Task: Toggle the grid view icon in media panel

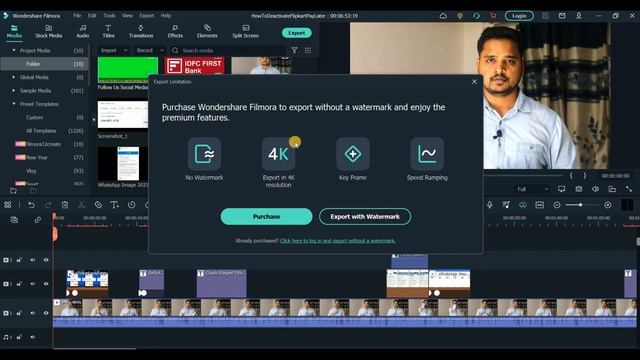Action: click(x=308, y=50)
